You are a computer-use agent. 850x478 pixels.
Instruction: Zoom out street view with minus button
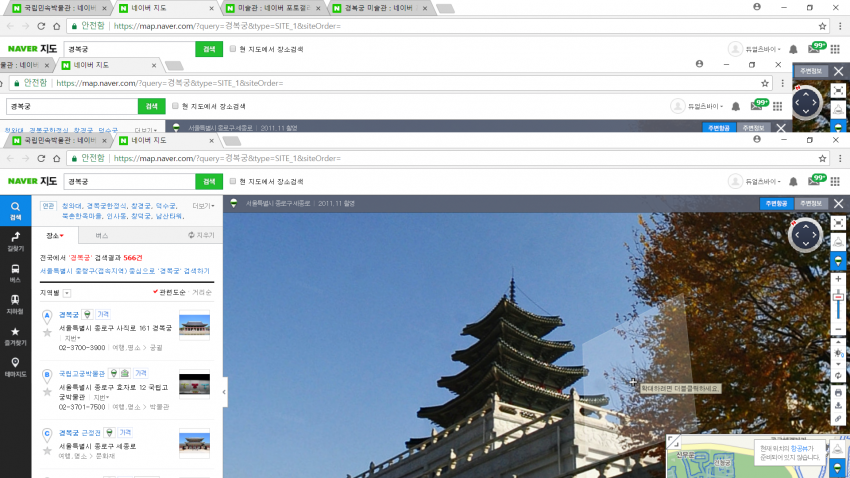[838, 329]
